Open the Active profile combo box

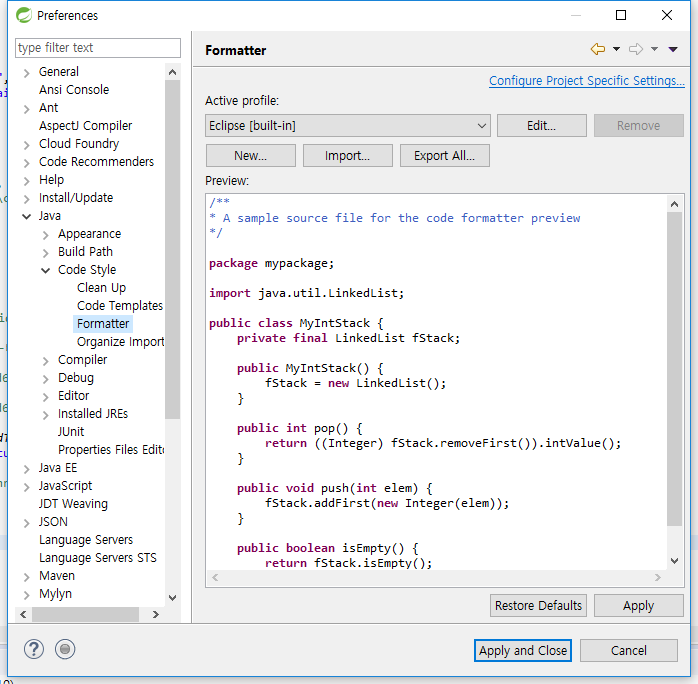pos(348,125)
